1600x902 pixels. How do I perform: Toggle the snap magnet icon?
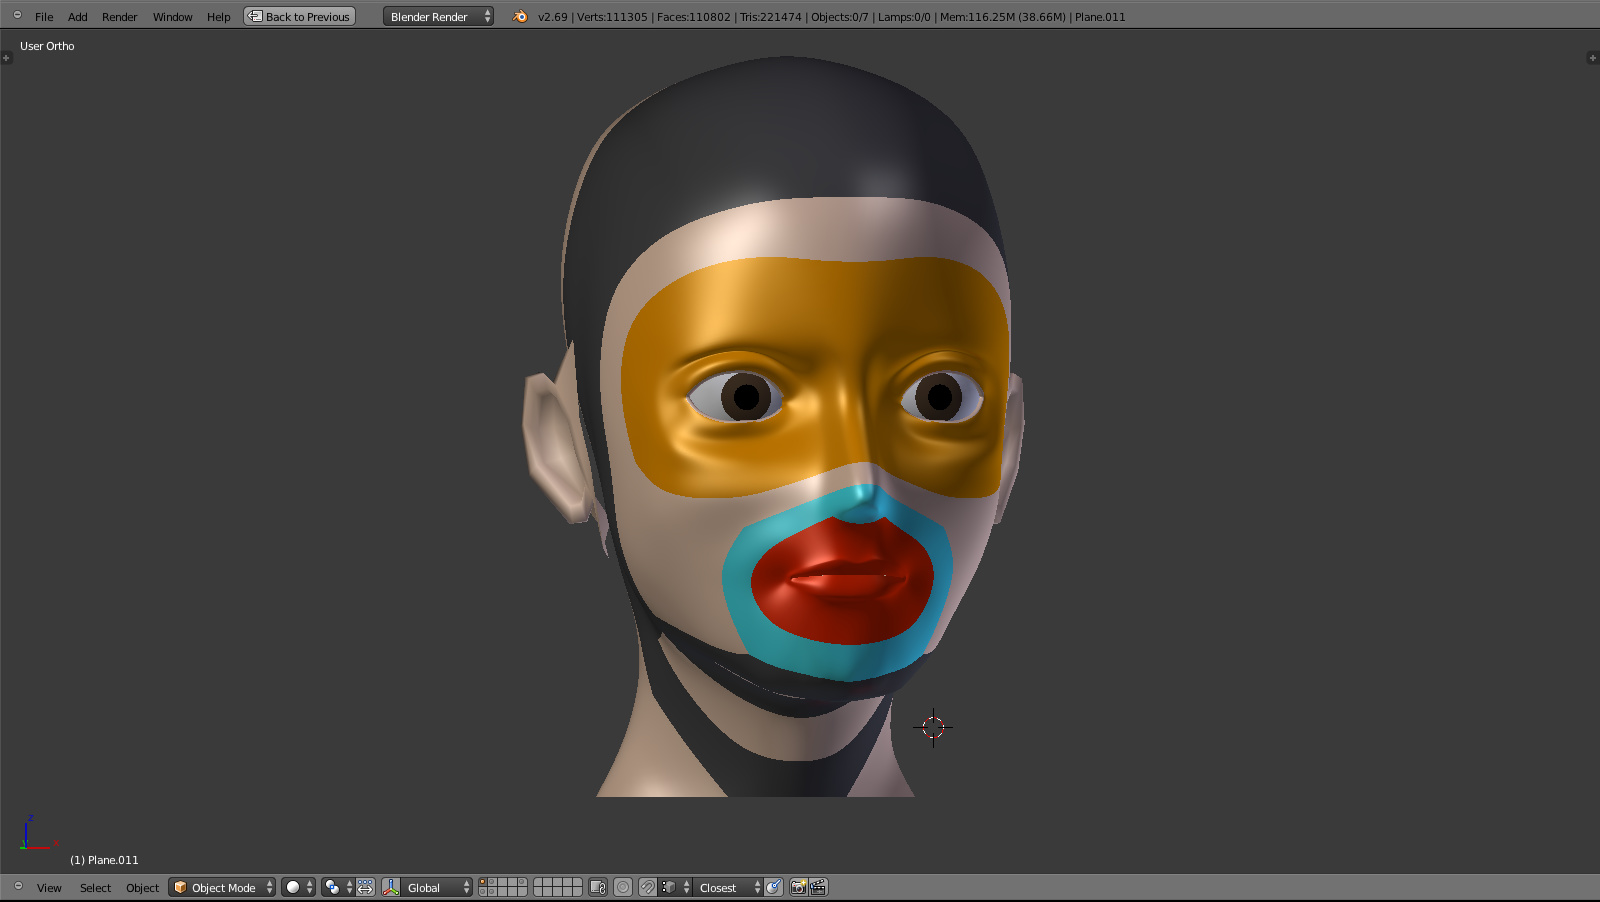[x=648, y=887]
